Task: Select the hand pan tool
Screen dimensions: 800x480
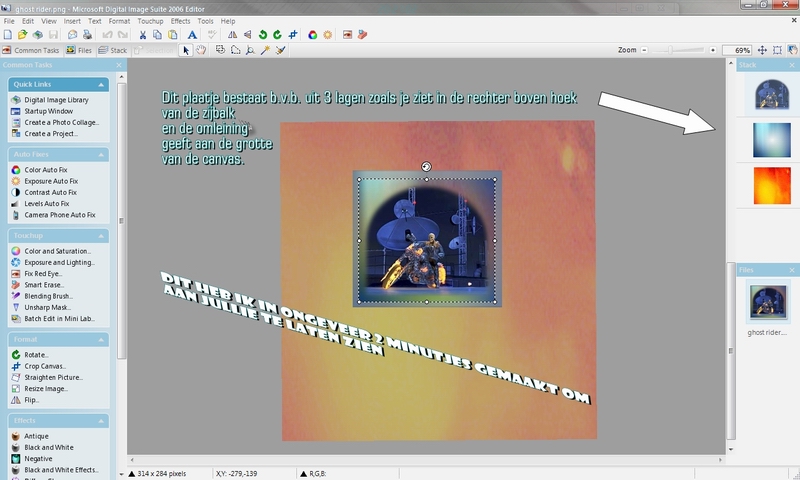Action: [x=201, y=49]
